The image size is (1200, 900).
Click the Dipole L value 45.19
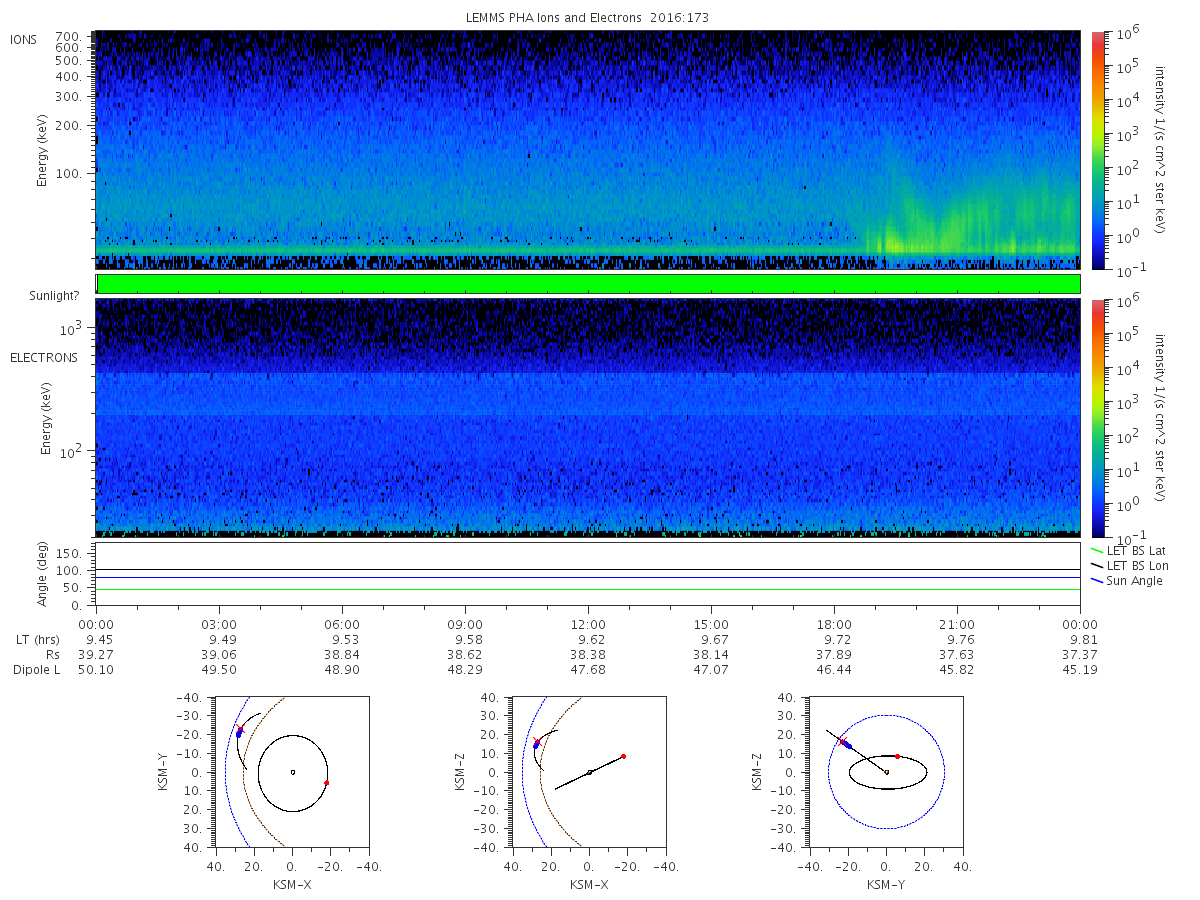coord(1081,670)
